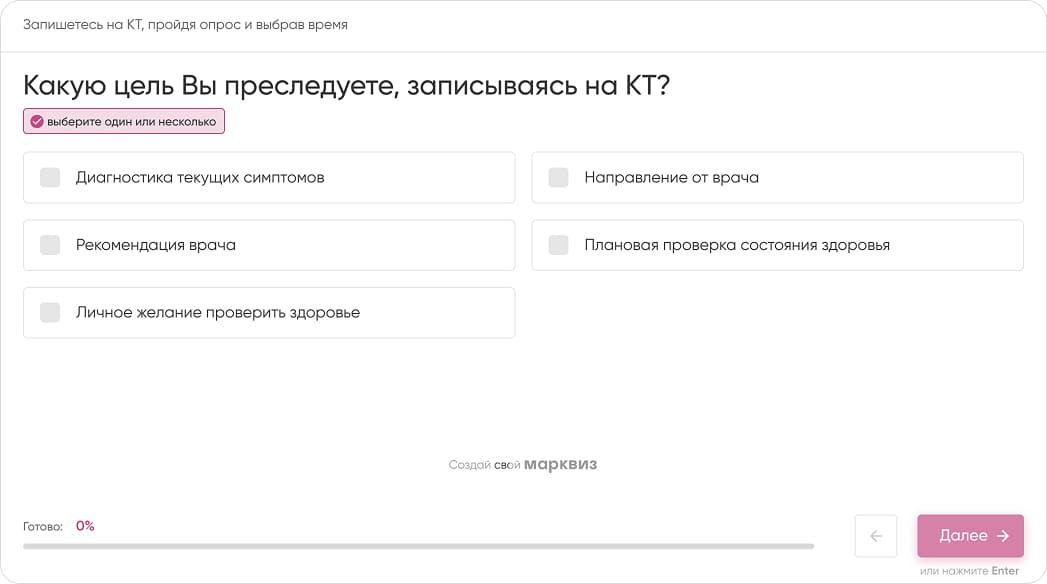Click the checkmark icon in the pink hint badge

tap(38, 121)
